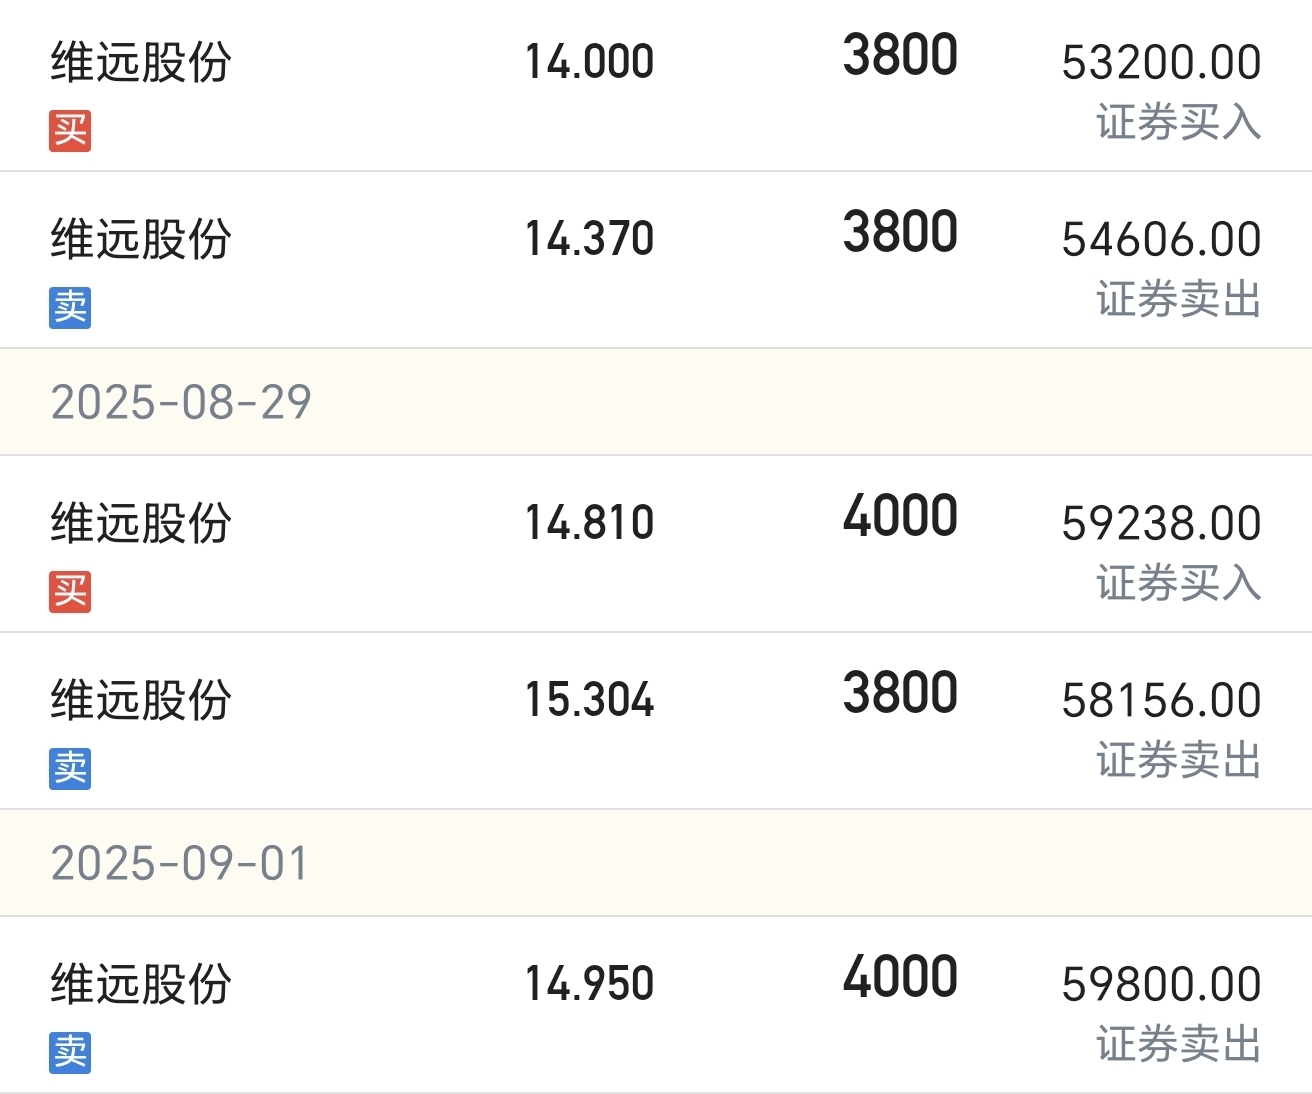Viewport: 1312px width, 1094px height.
Task: Click the 证券卖出 label under 58156.00
Action: [x=1179, y=761]
